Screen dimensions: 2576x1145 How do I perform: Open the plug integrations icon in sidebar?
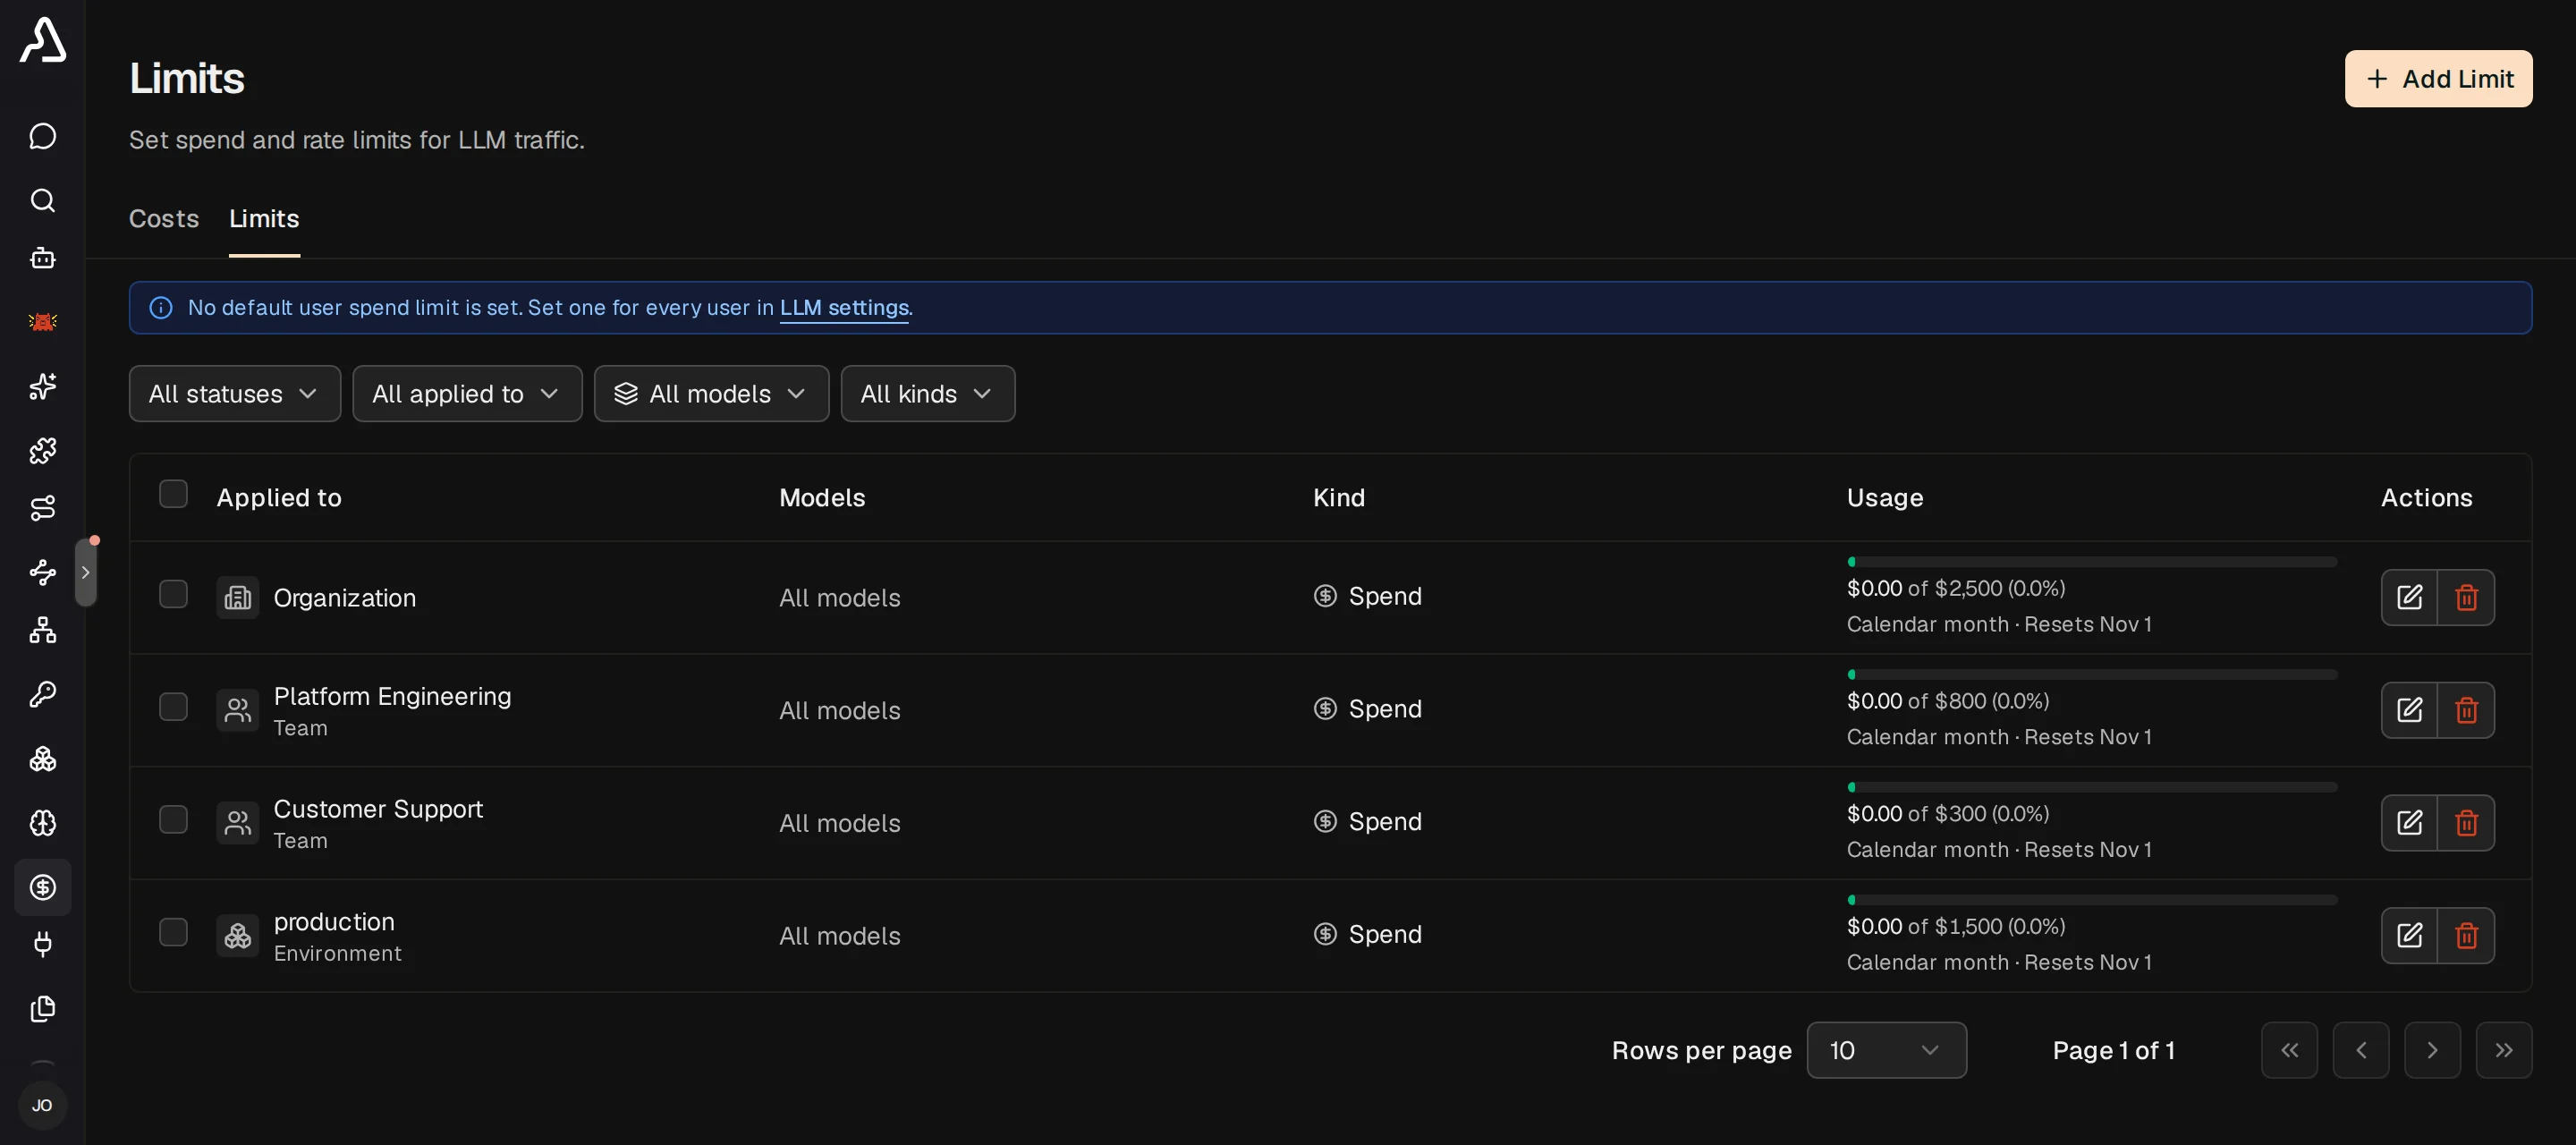pos(42,944)
